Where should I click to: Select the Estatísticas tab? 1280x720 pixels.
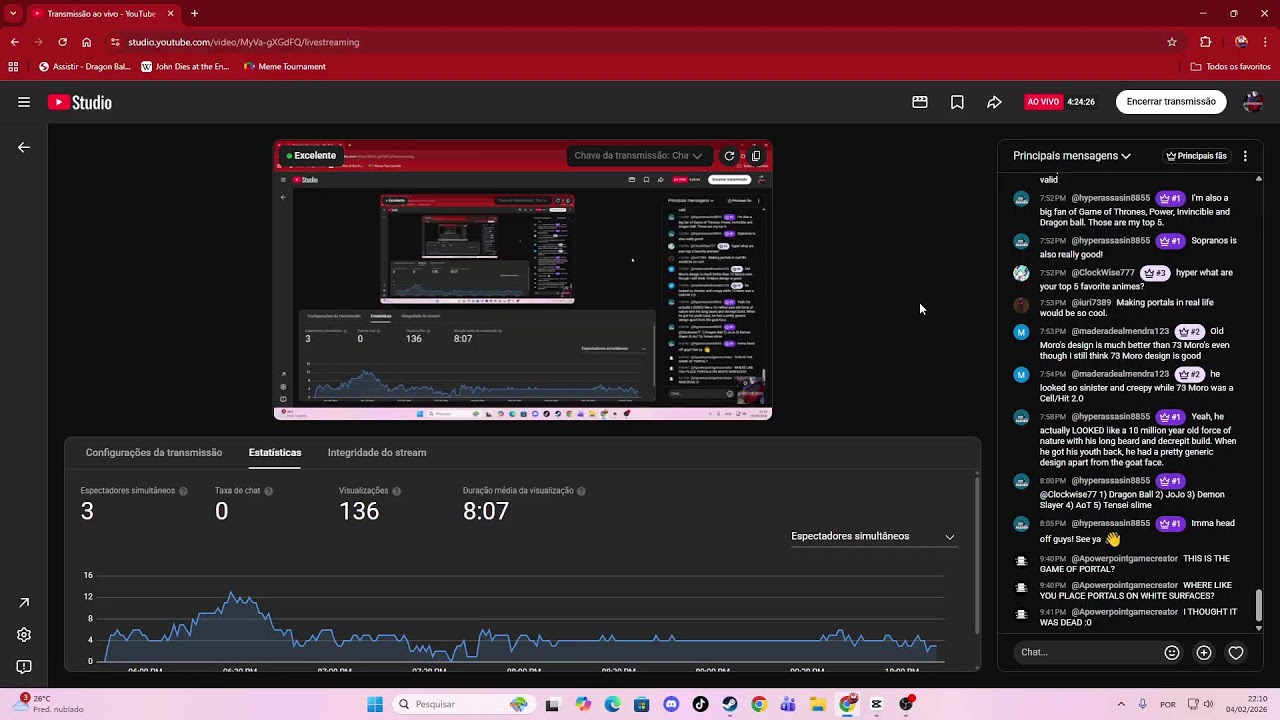click(x=275, y=452)
